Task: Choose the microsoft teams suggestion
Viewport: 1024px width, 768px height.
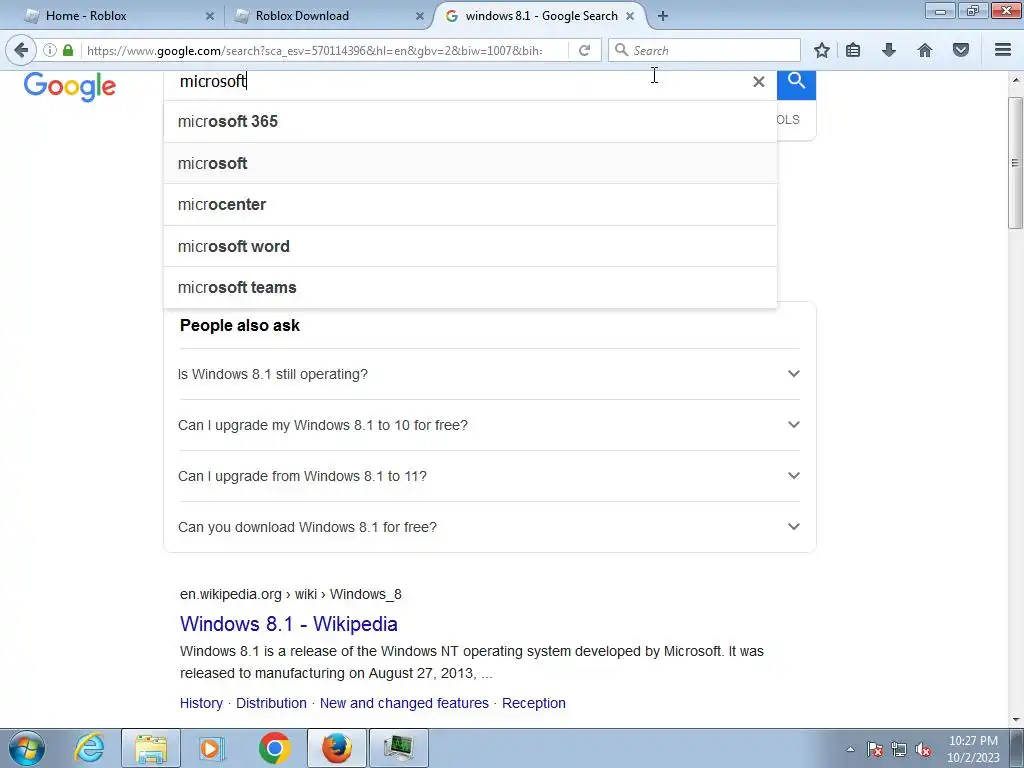Action: (470, 287)
